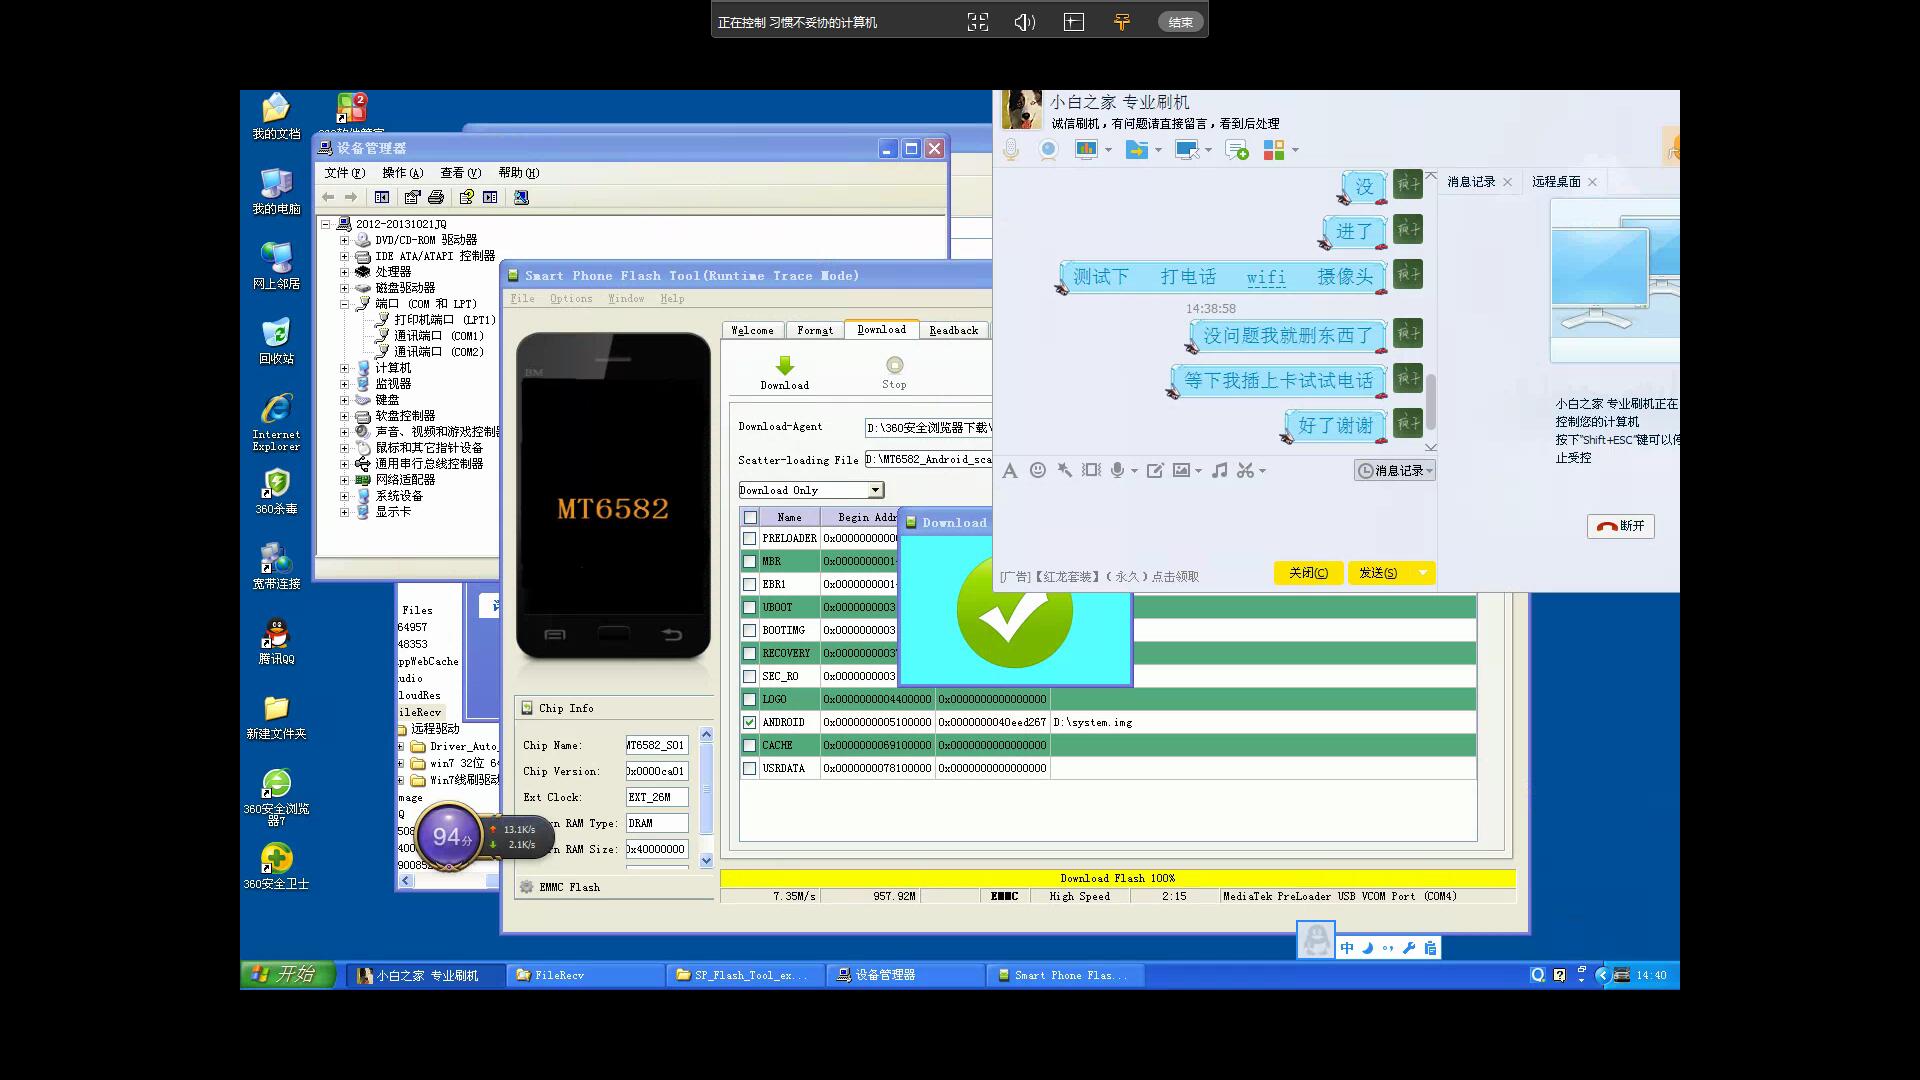Start voice call with microphone icon in QQ chat

click(x=1011, y=150)
